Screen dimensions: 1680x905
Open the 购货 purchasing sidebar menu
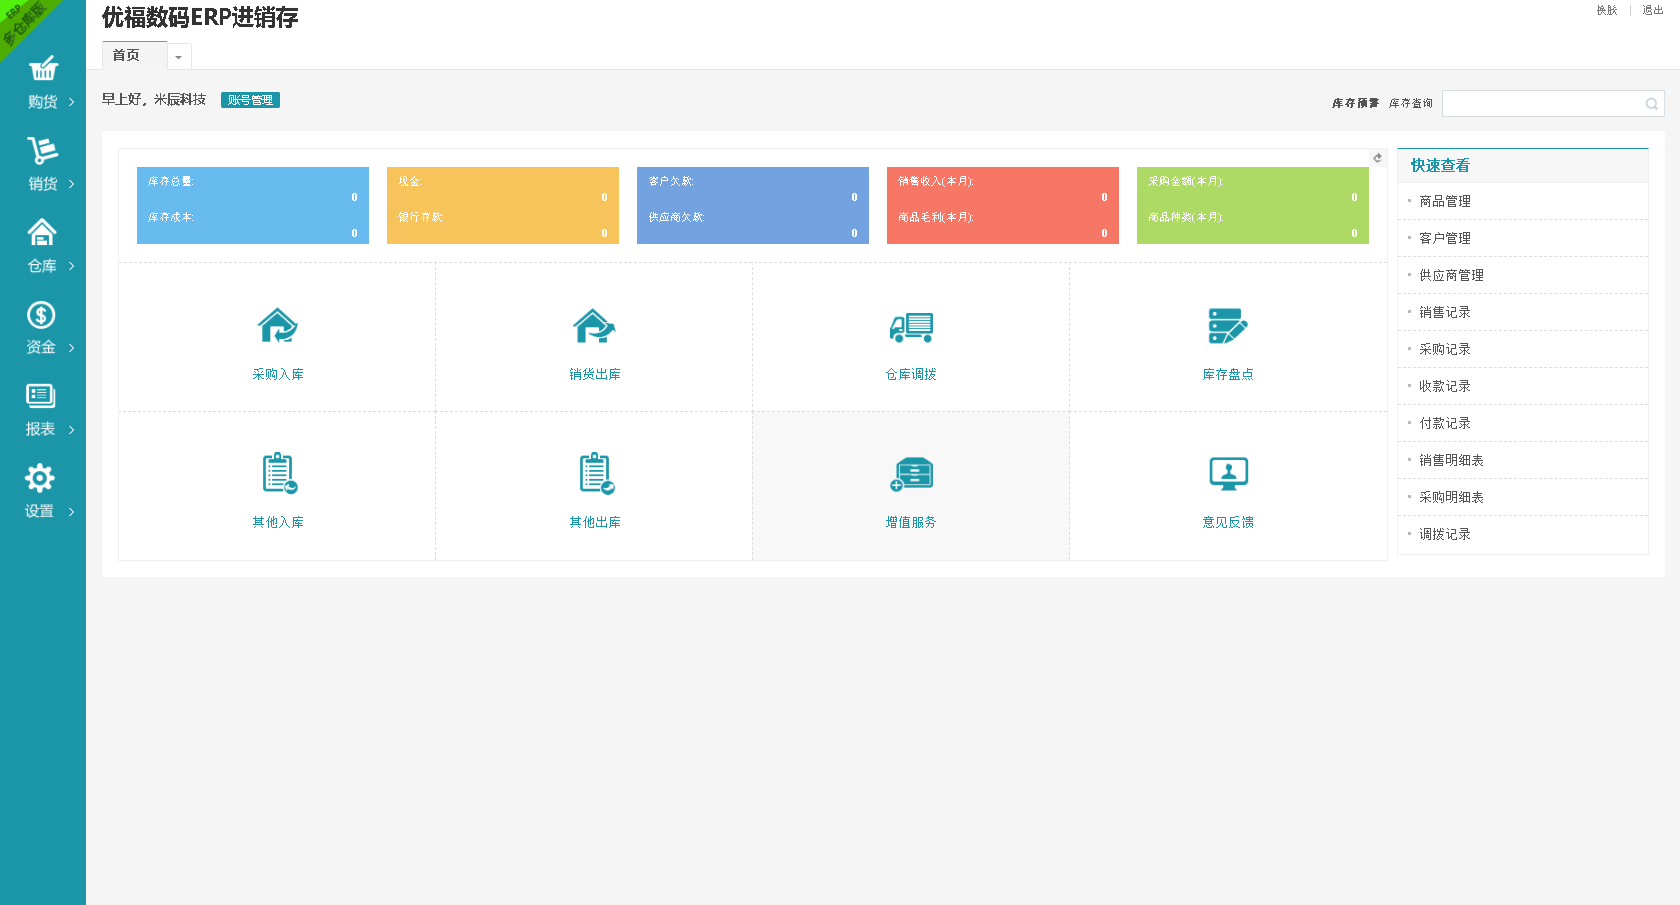(x=43, y=84)
